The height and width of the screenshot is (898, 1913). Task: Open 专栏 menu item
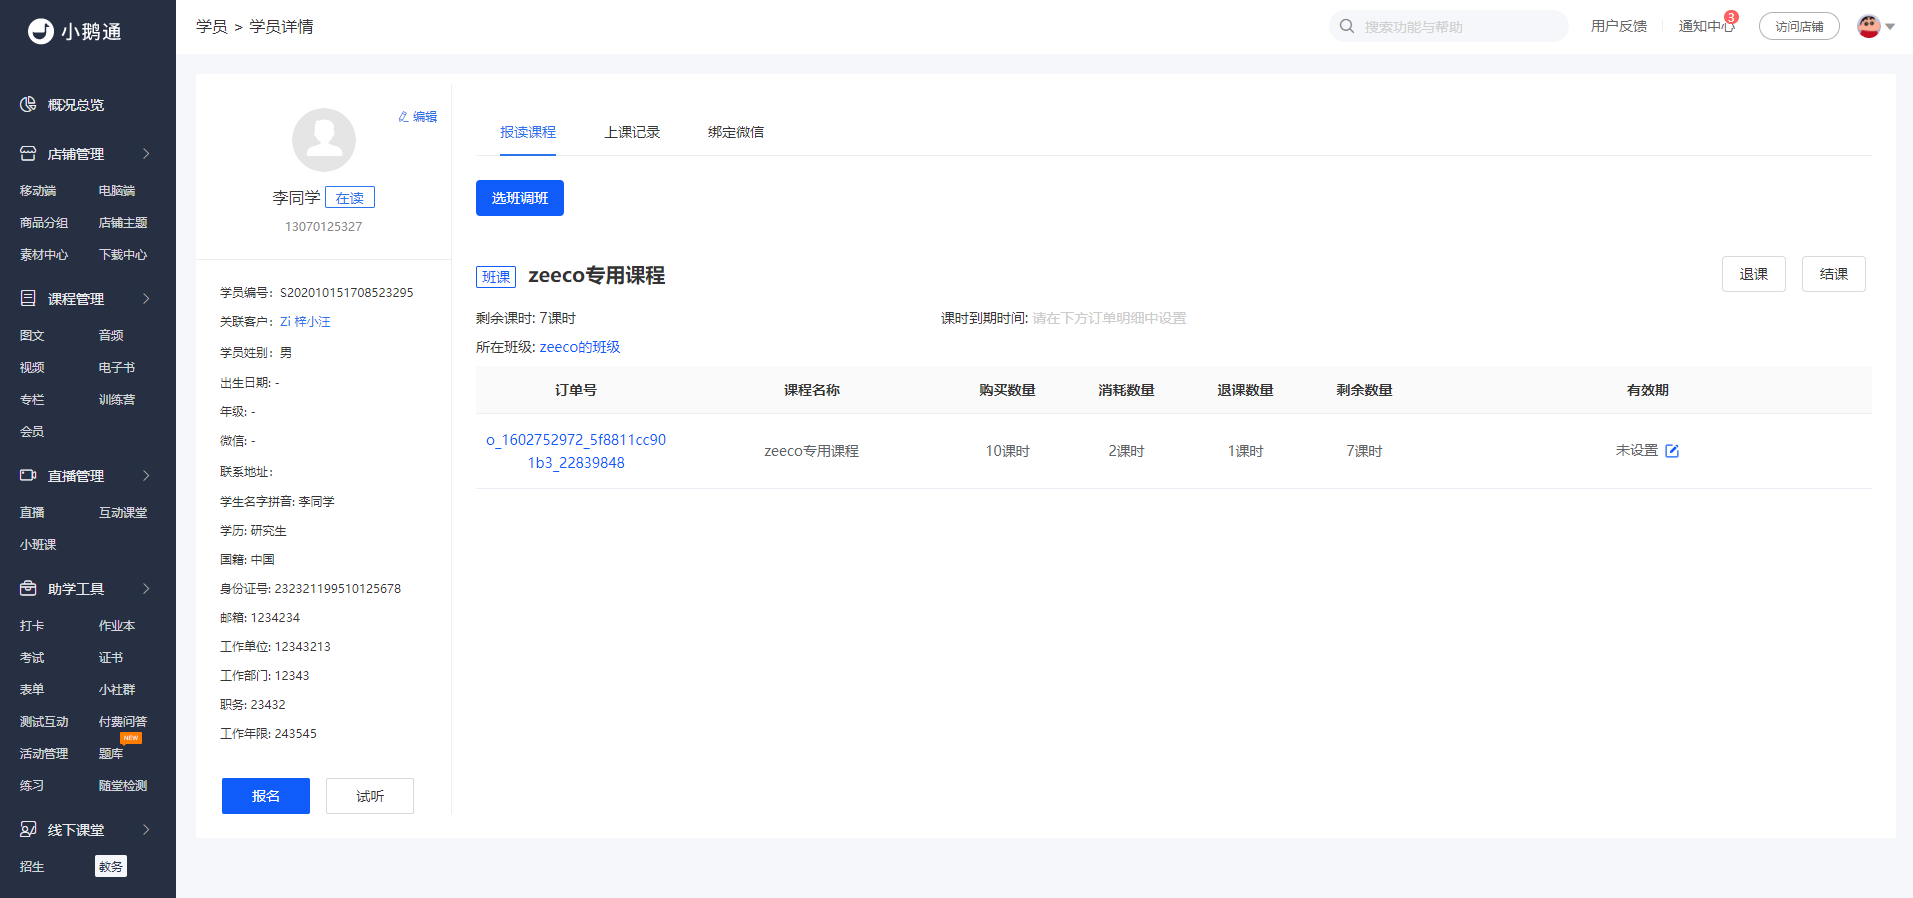click(32, 399)
